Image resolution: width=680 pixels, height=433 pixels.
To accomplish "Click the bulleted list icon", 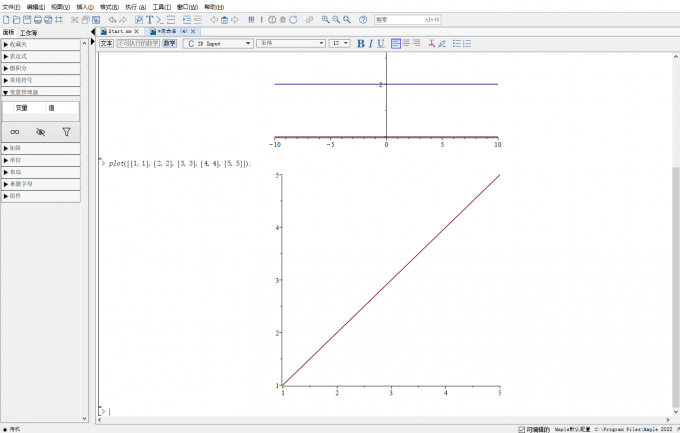I will 457,43.
